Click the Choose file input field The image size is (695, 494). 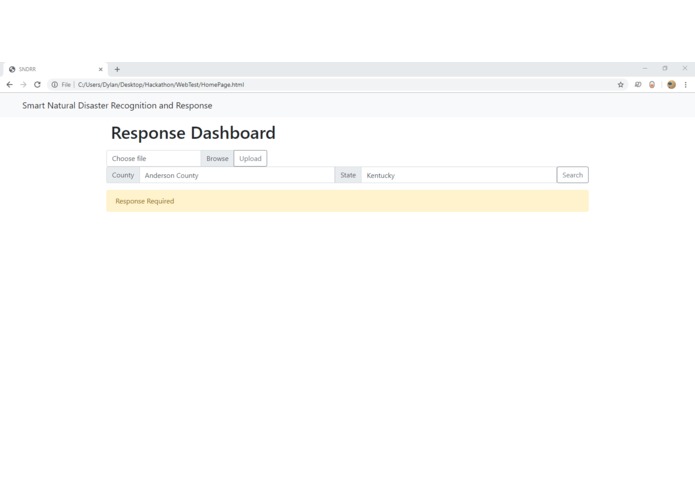coord(153,159)
